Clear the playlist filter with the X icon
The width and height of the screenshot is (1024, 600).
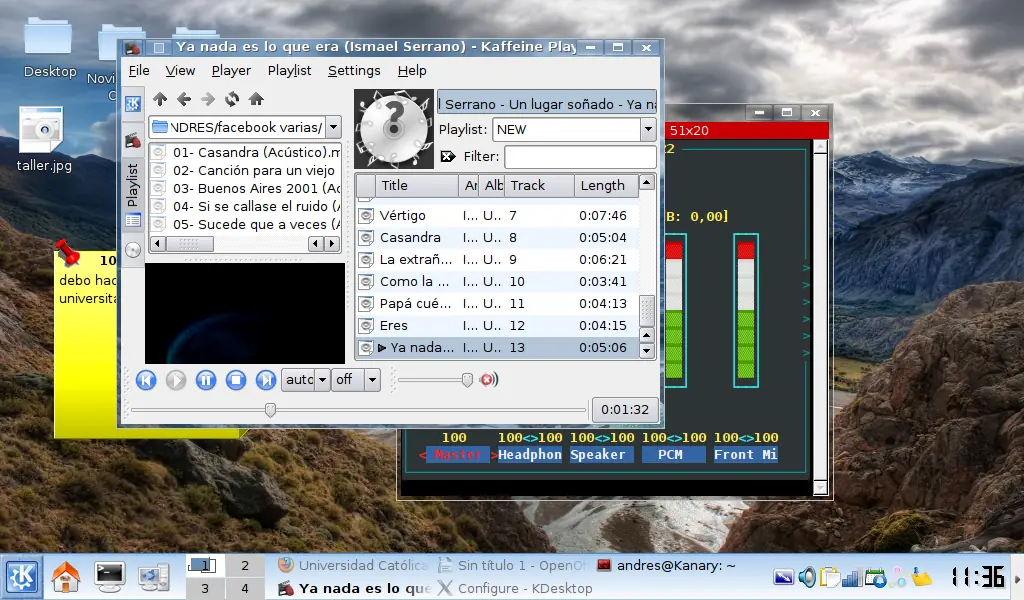click(448, 157)
